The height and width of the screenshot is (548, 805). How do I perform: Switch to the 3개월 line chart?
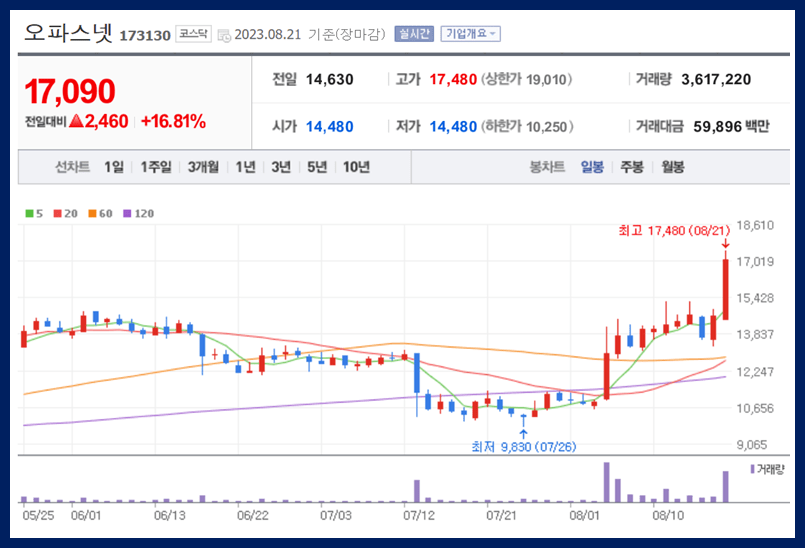coord(203,167)
